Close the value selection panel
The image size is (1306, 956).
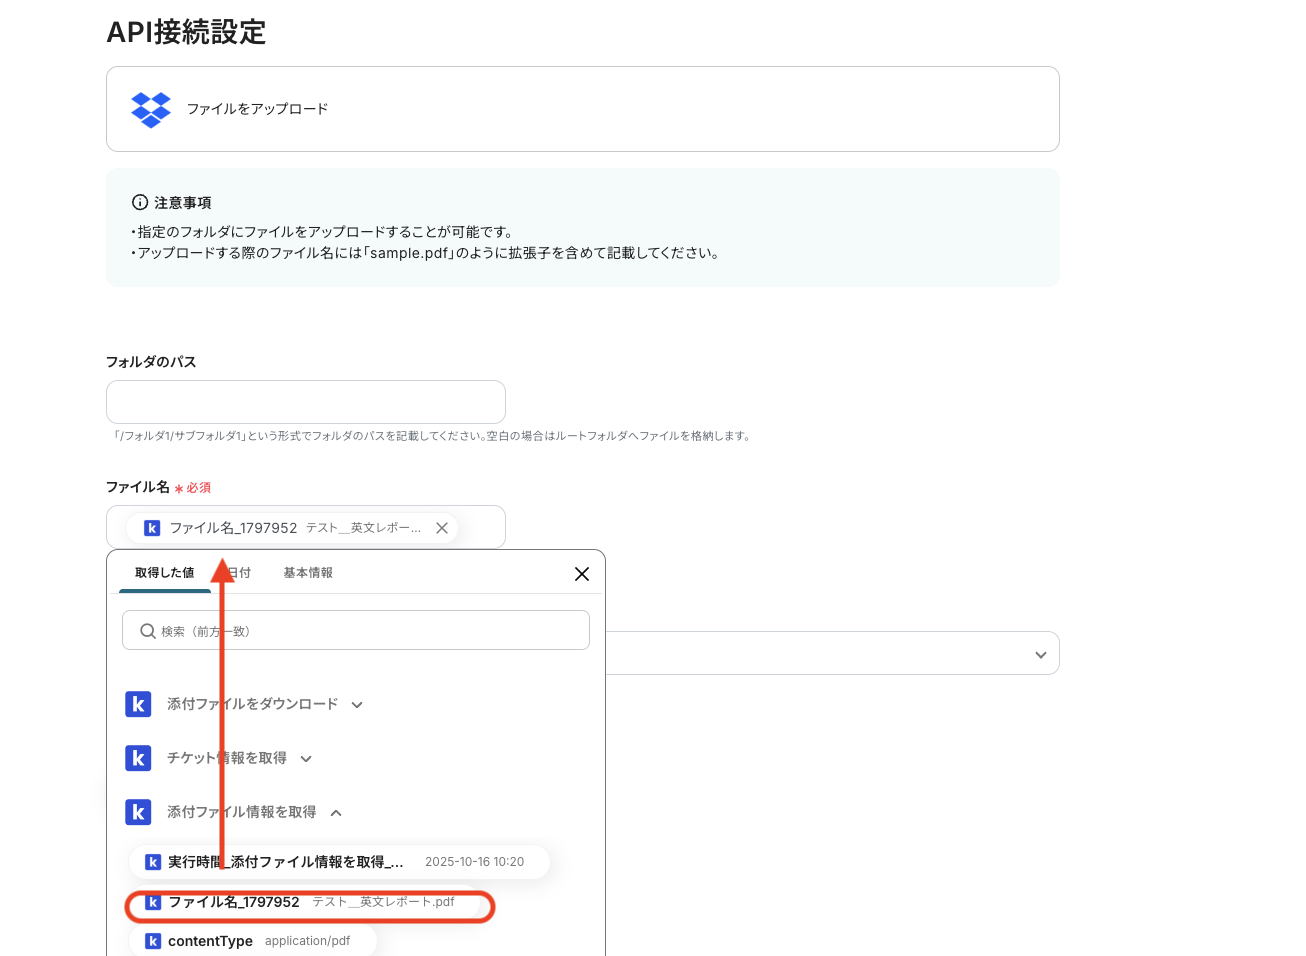pyautogui.click(x=582, y=574)
